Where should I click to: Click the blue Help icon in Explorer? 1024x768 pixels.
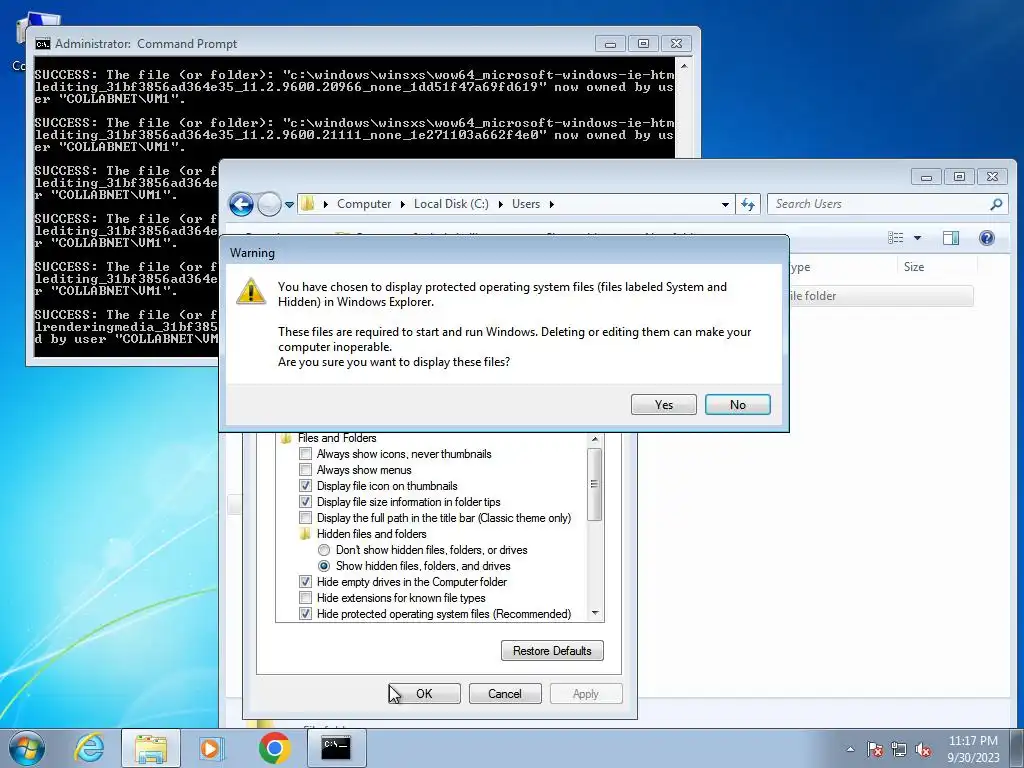click(x=987, y=238)
